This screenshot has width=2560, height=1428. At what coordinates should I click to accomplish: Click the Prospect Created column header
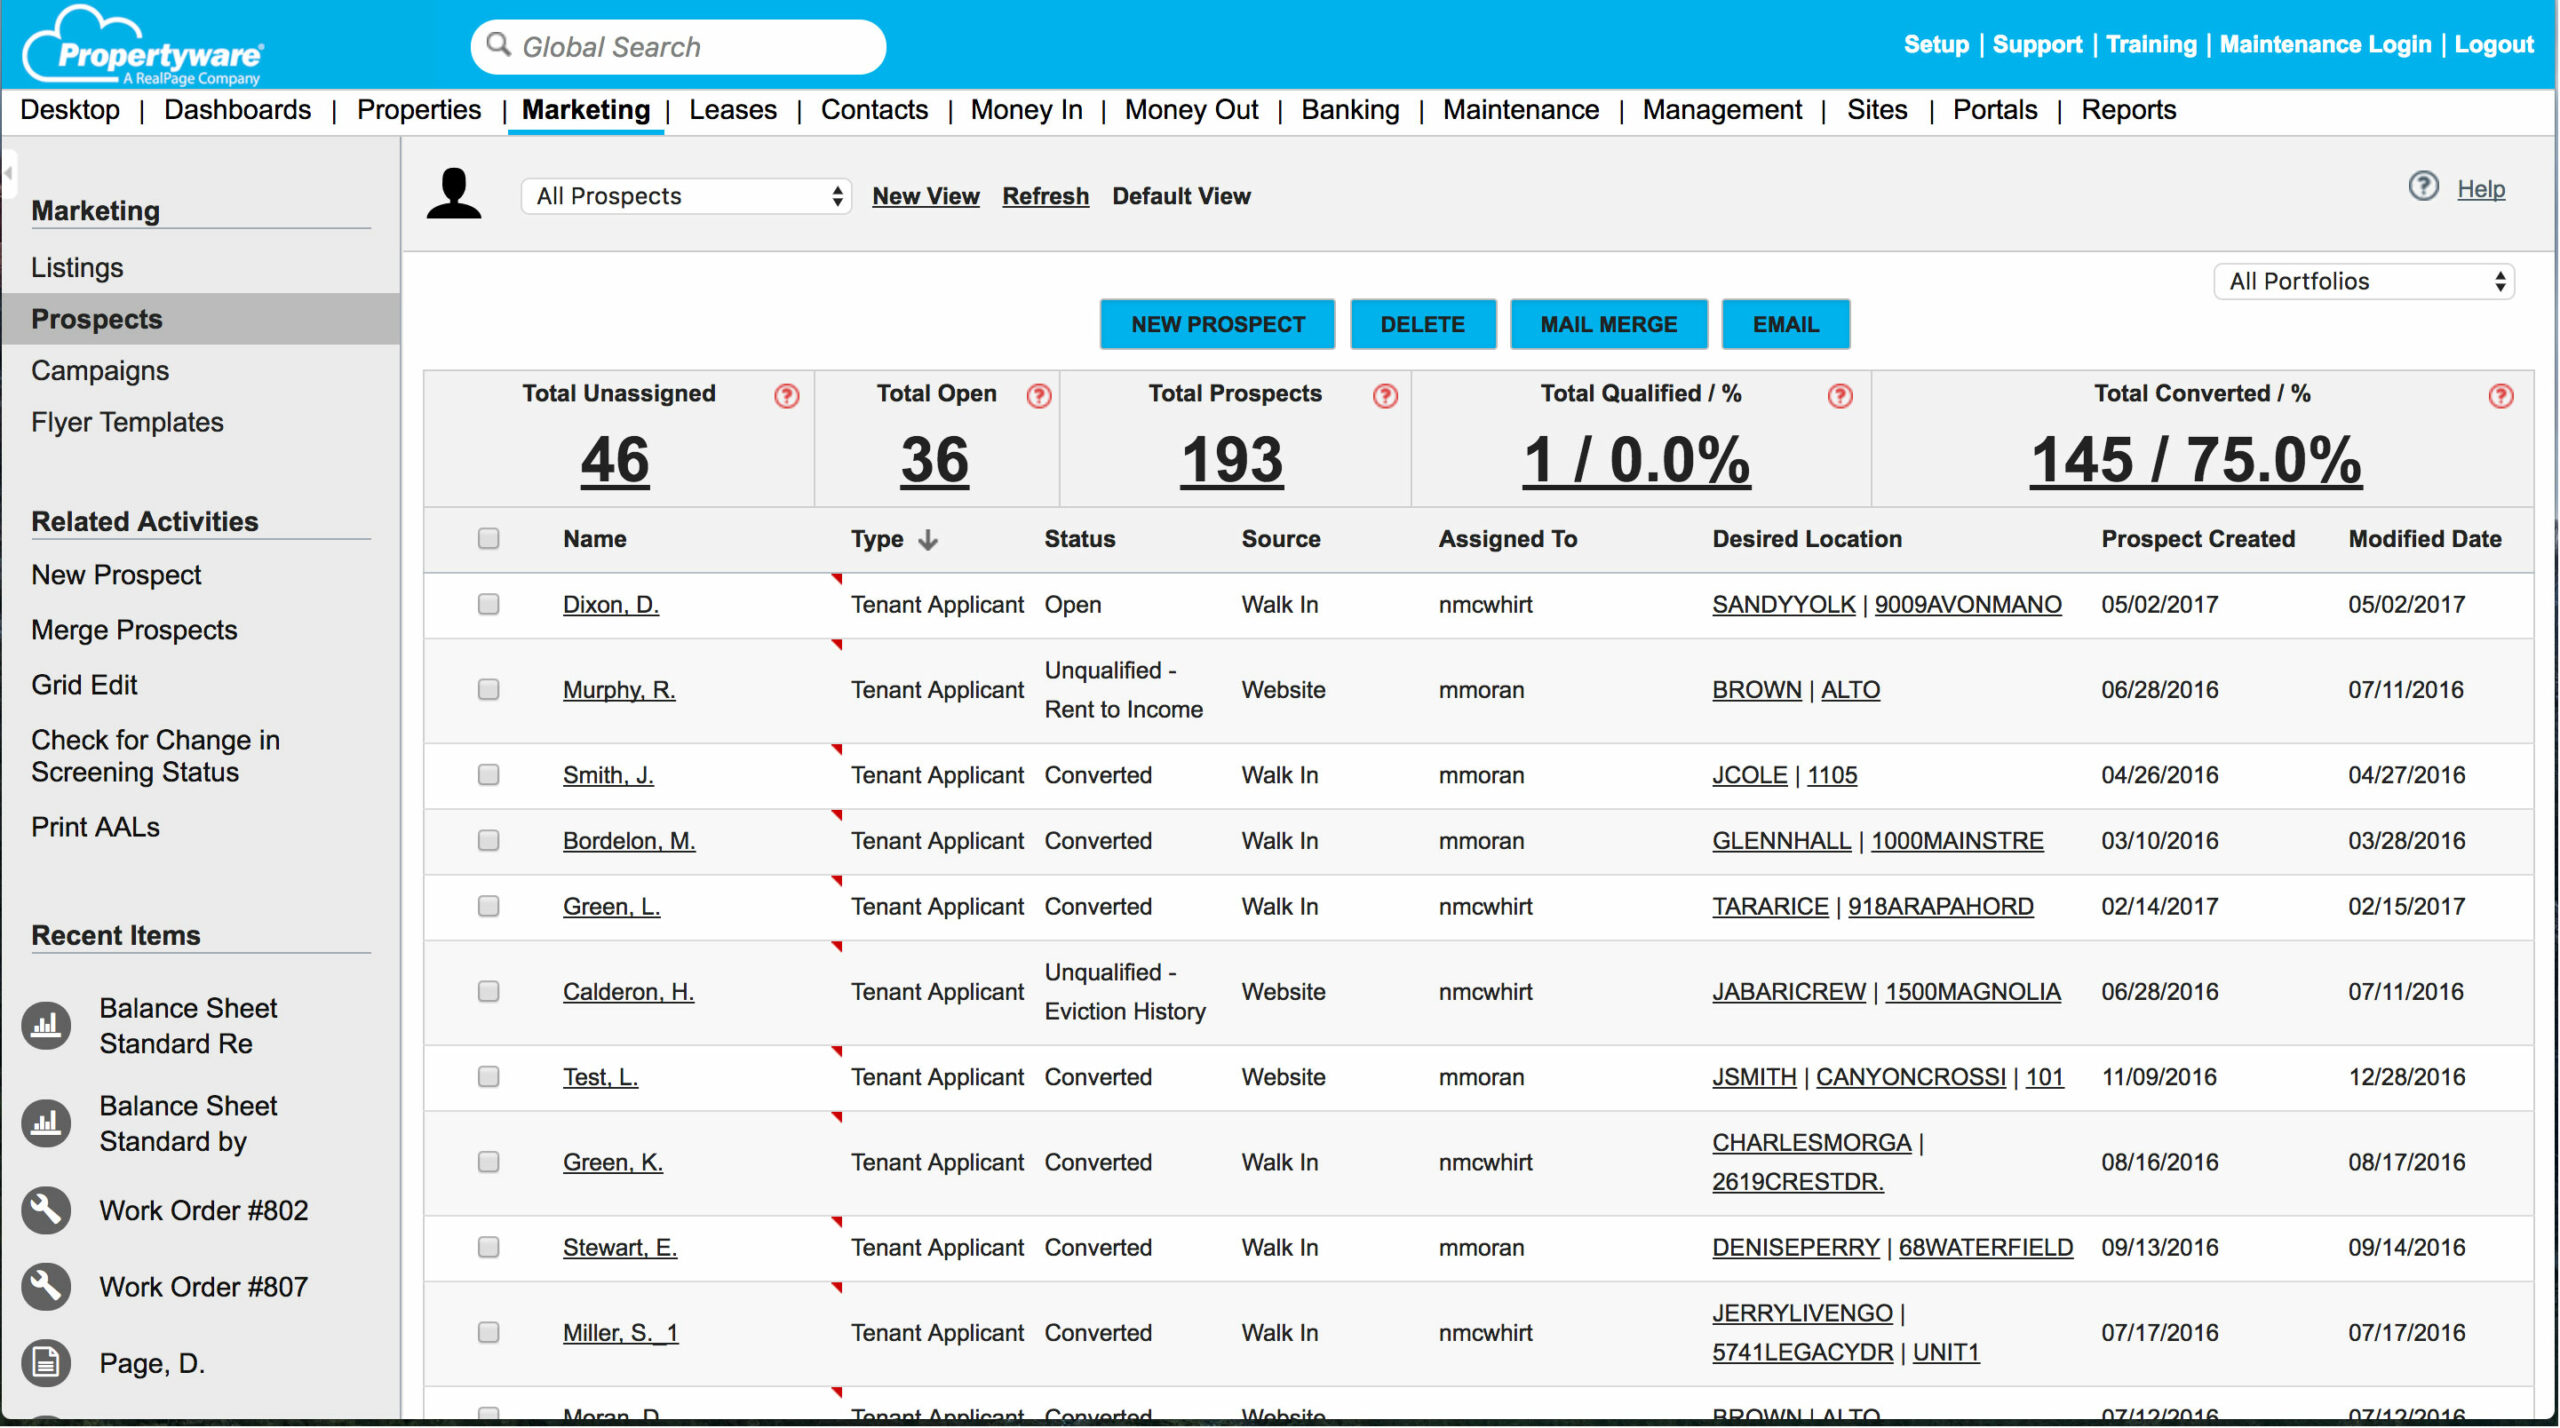pyautogui.click(x=2198, y=539)
